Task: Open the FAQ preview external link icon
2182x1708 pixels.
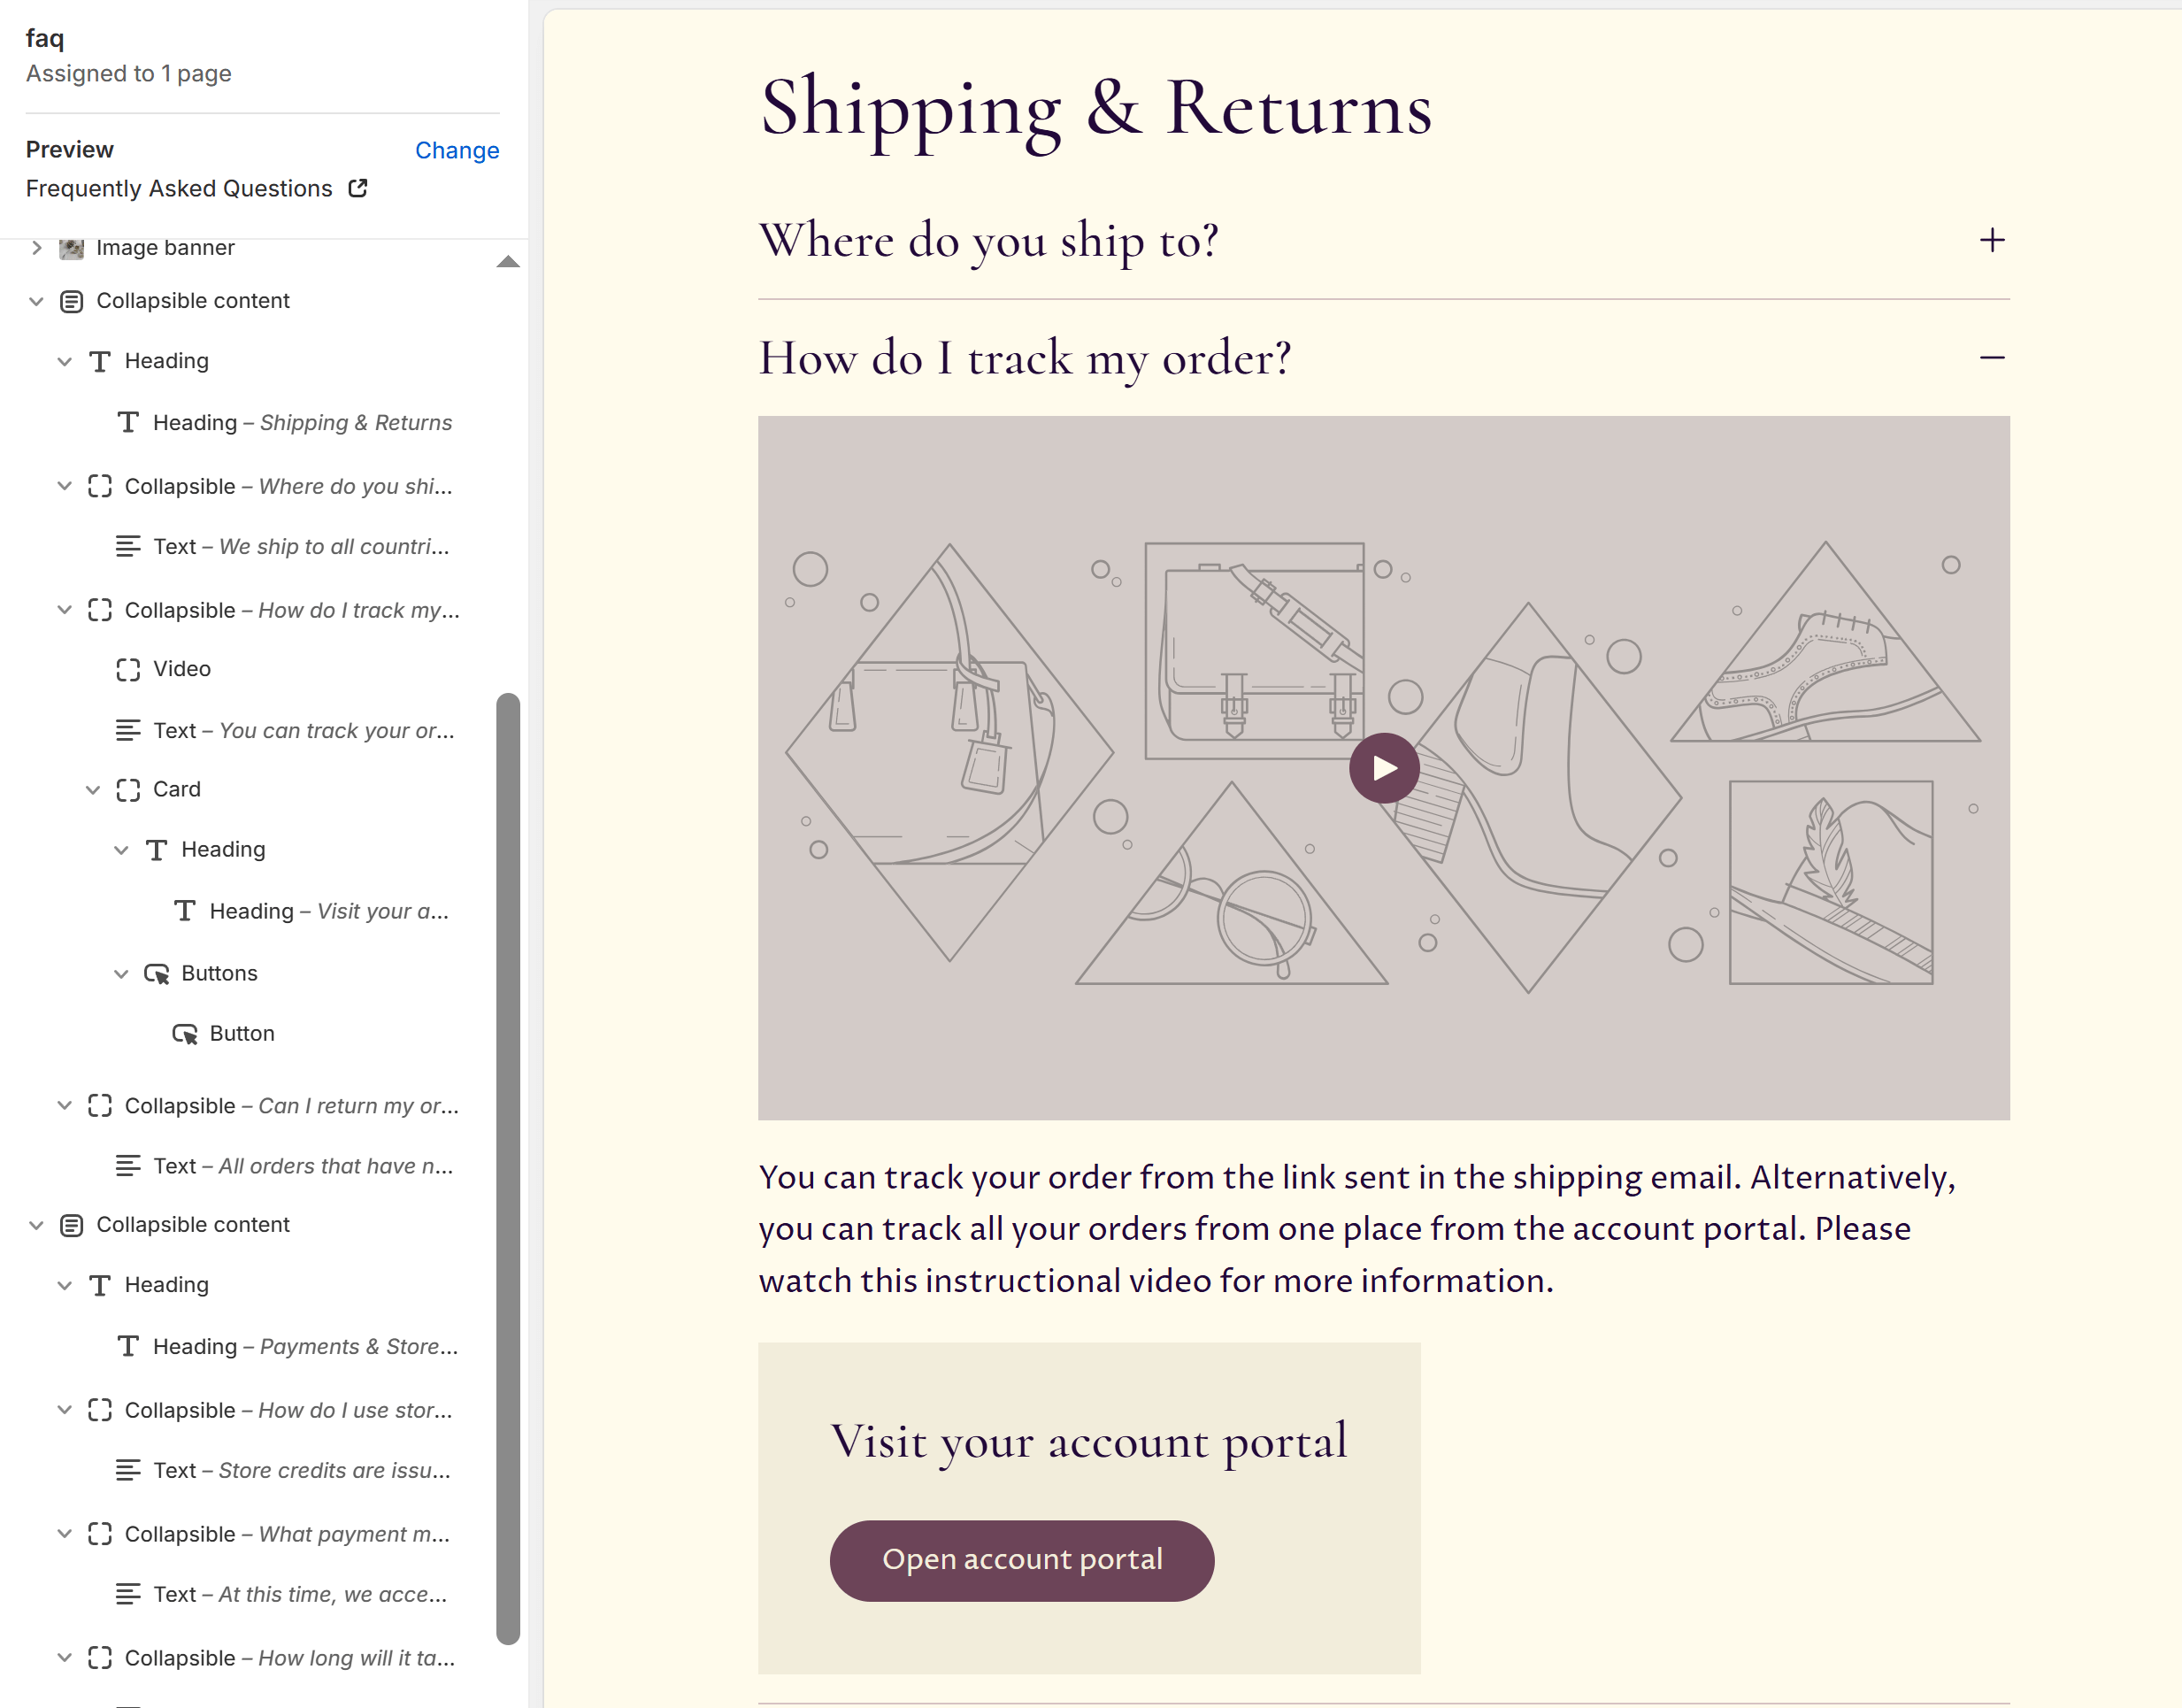Action: 358,188
